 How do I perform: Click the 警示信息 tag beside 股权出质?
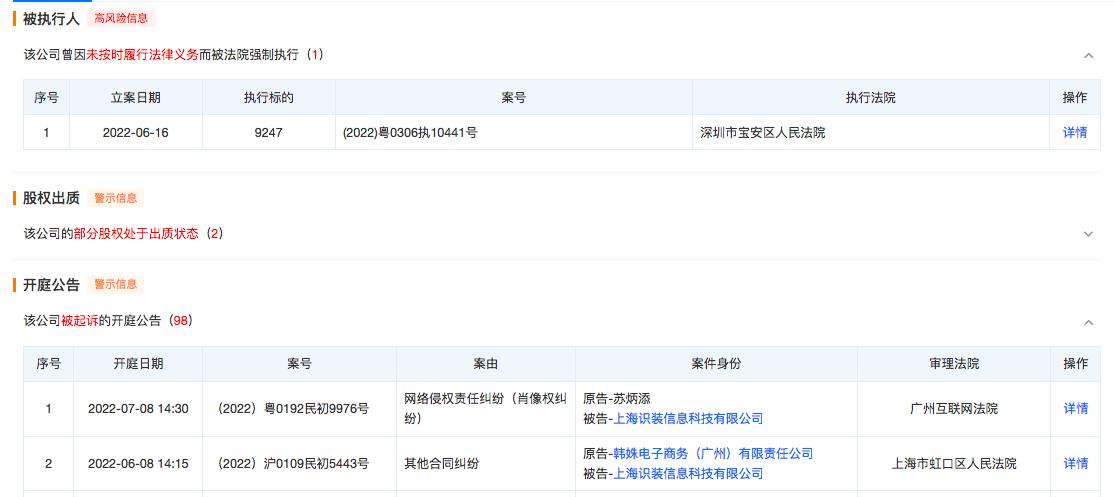115,198
